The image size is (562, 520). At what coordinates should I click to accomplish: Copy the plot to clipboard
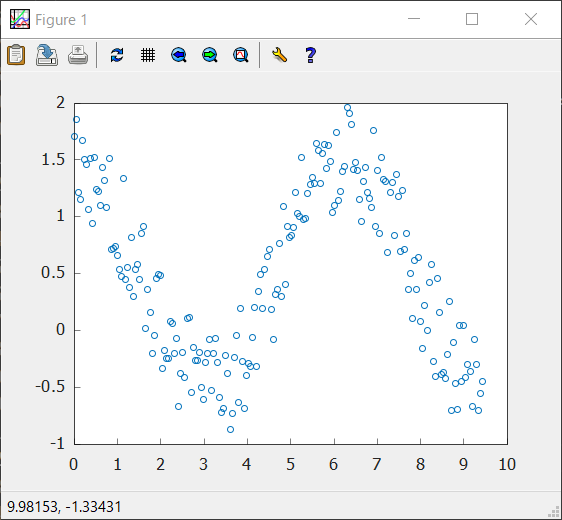[x=16, y=55]
